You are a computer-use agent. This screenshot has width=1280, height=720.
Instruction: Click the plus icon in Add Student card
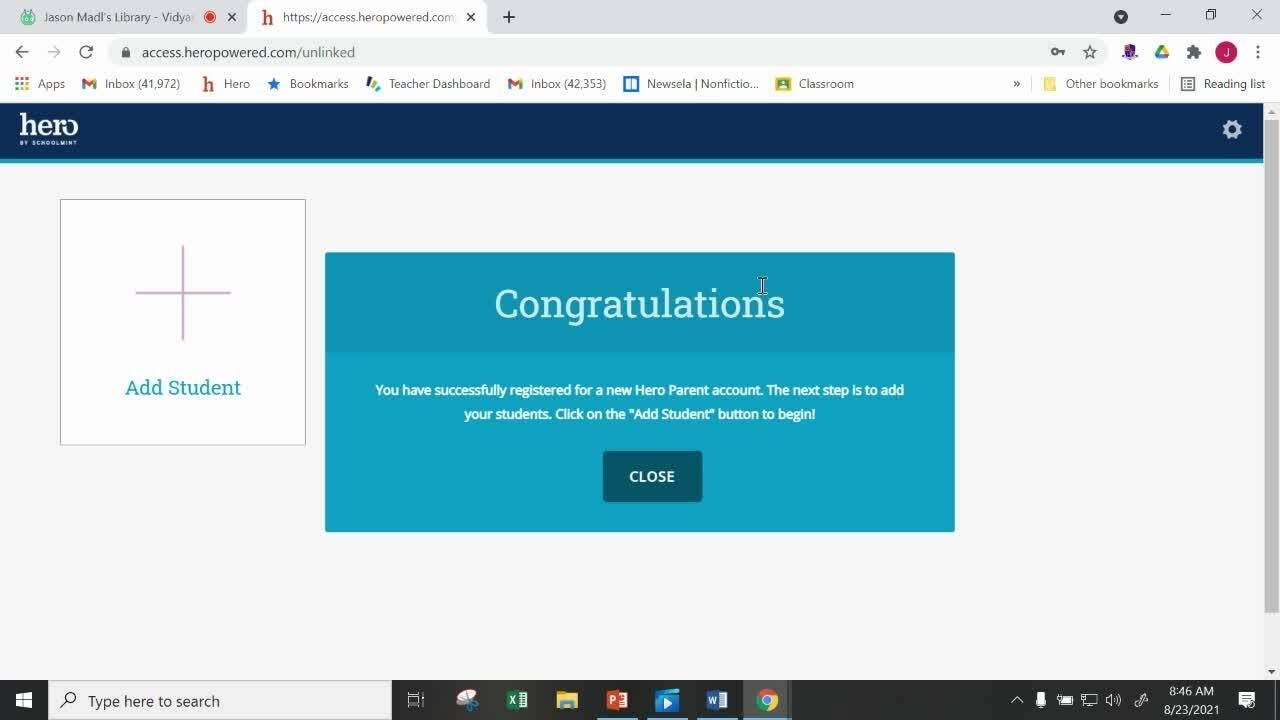[183, 293]
